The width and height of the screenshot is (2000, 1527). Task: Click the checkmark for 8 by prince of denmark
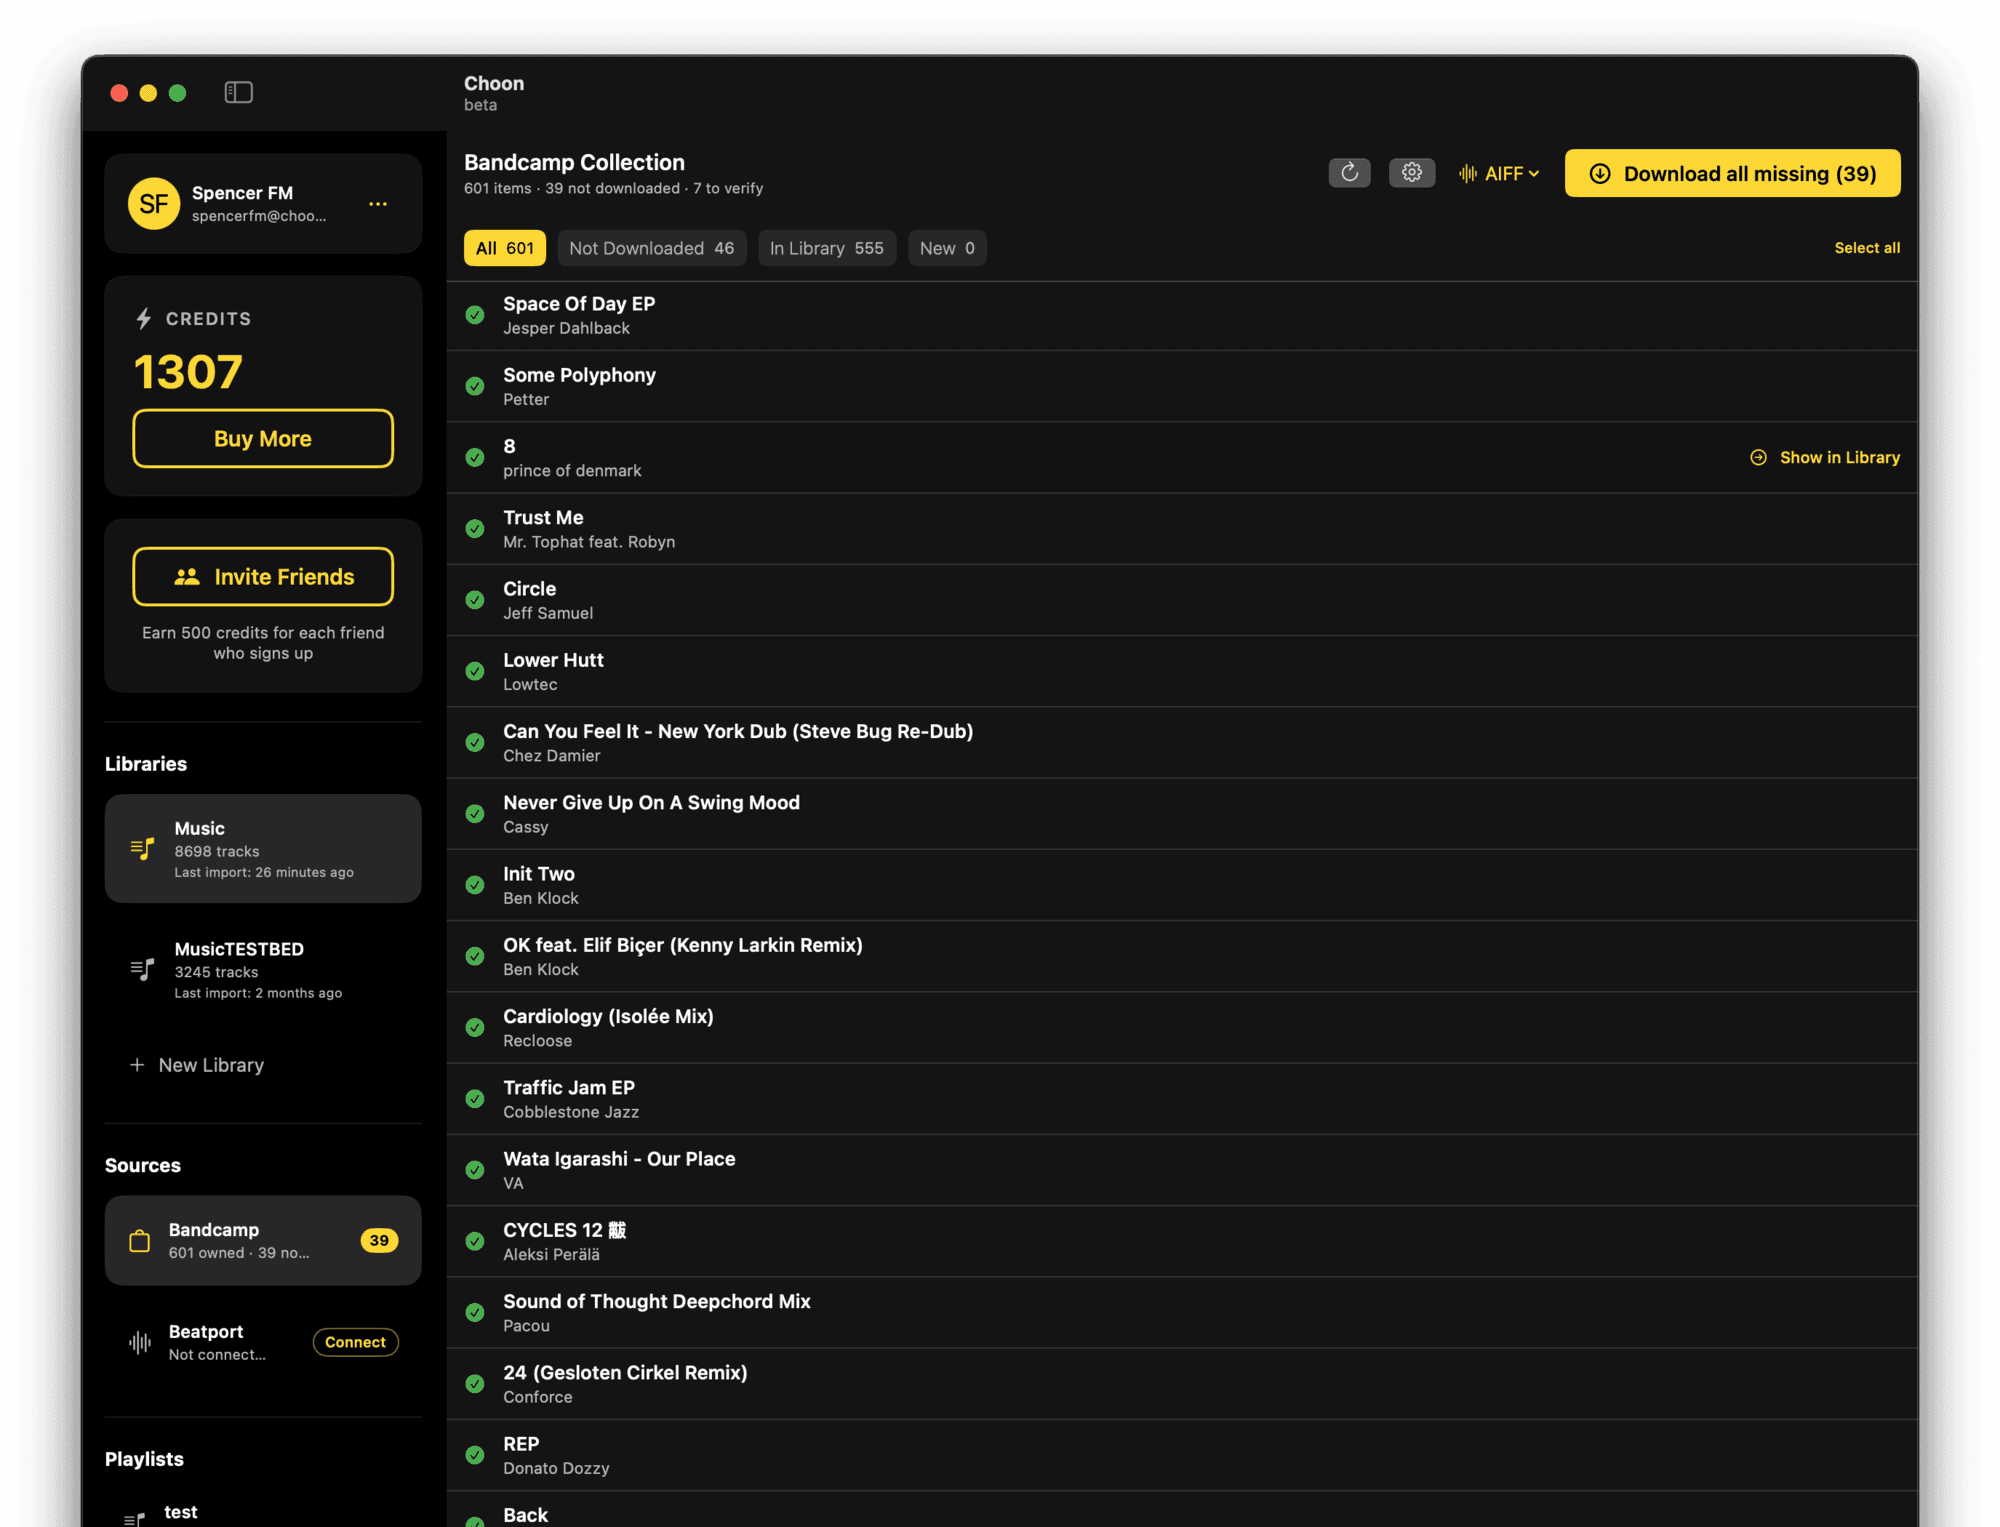click(475, 457)
